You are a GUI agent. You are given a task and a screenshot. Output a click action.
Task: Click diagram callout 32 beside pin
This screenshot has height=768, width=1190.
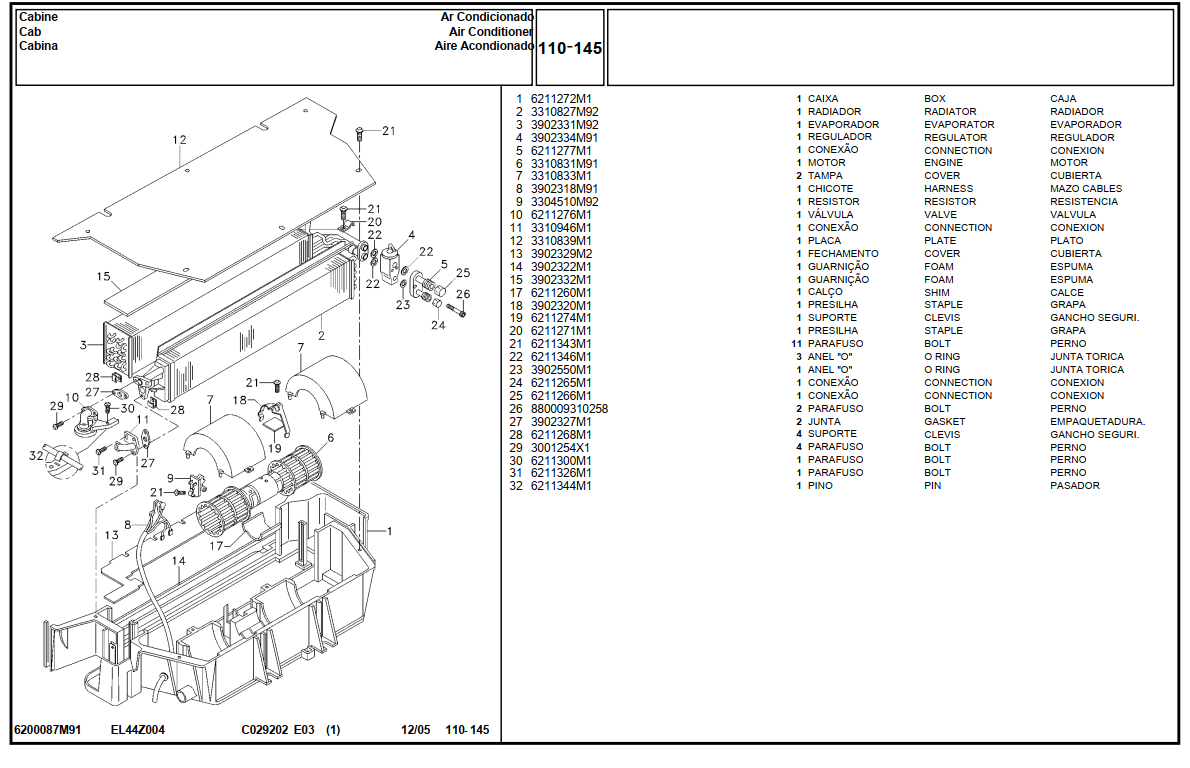[36, 456]
